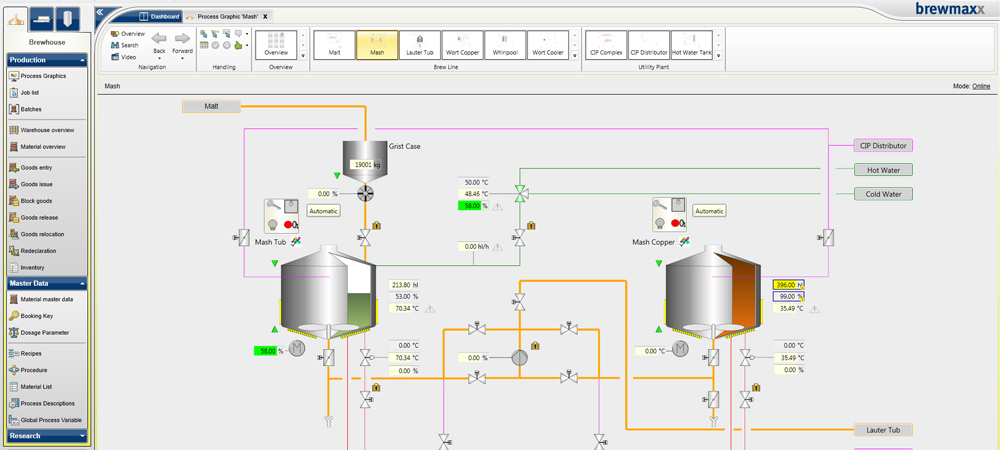Click the Online mode link

pos(981,86)
